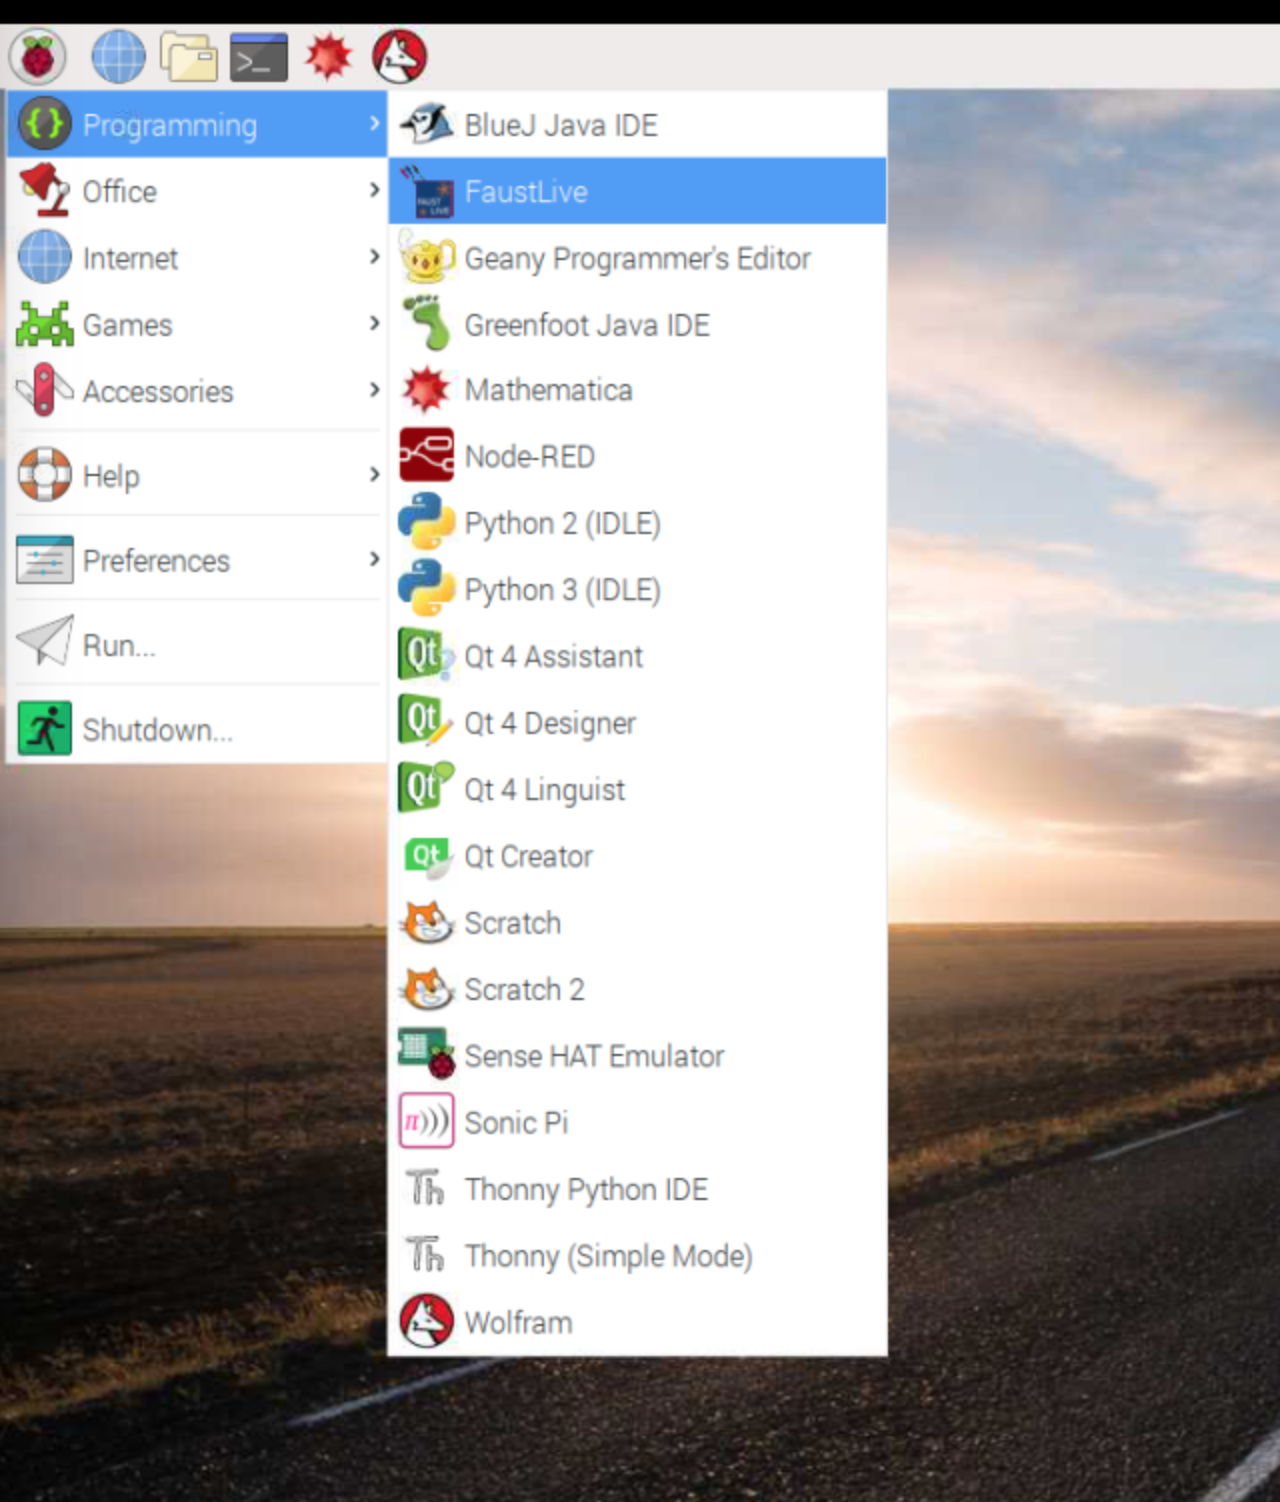Click the Python 2 (IDLE) snake icon
This screenshot has height=1502, width=1280.
point(427,522)
